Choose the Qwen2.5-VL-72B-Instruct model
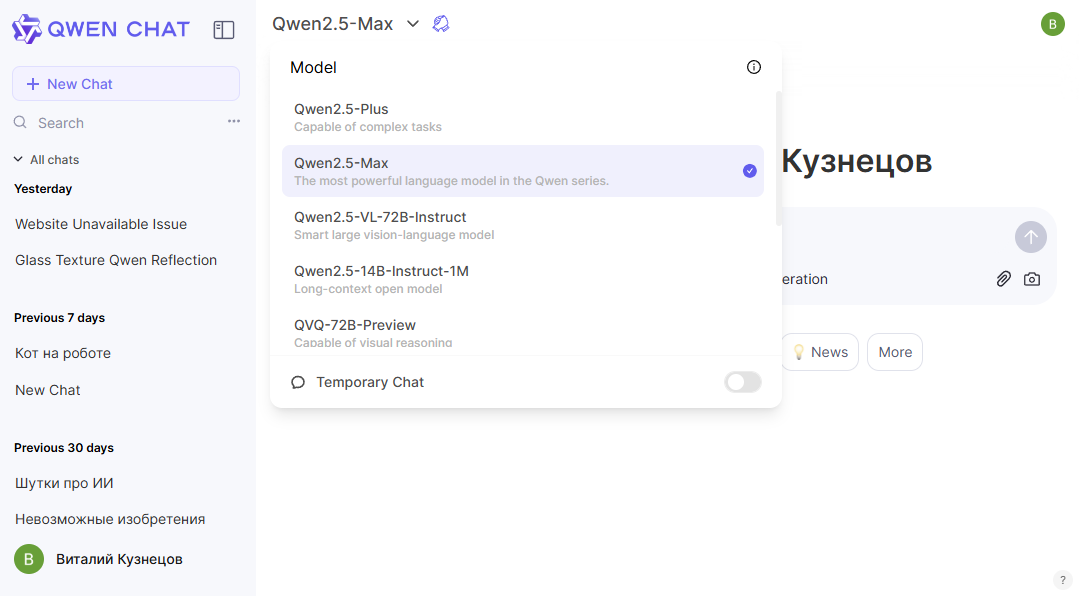This screenshot has width=1079, height=596. 522,225
